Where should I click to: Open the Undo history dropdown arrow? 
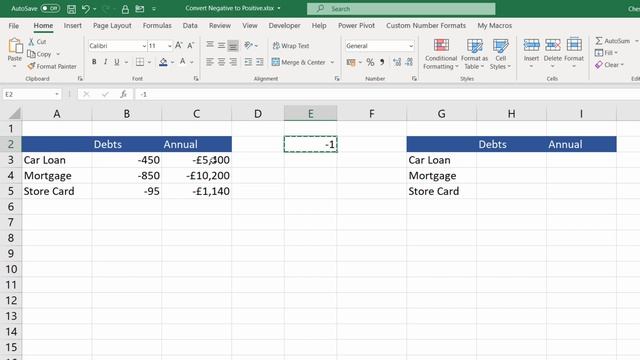[95, 9]
